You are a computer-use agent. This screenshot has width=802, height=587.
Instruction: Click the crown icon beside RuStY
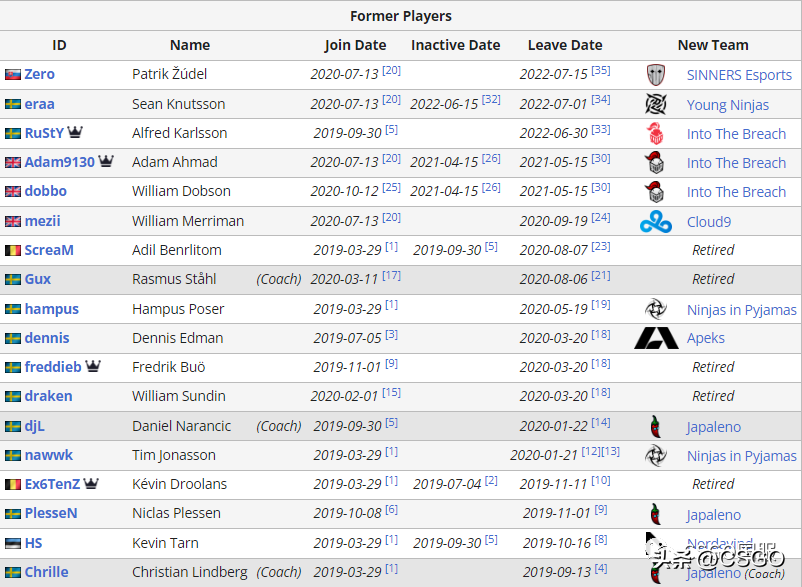coord(76,133)
